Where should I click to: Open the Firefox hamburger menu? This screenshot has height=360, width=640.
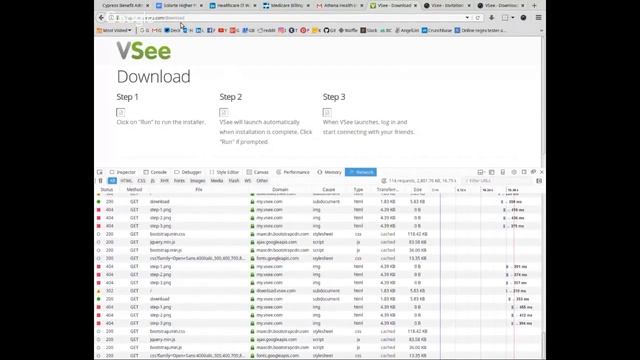(x=538, y=18)
